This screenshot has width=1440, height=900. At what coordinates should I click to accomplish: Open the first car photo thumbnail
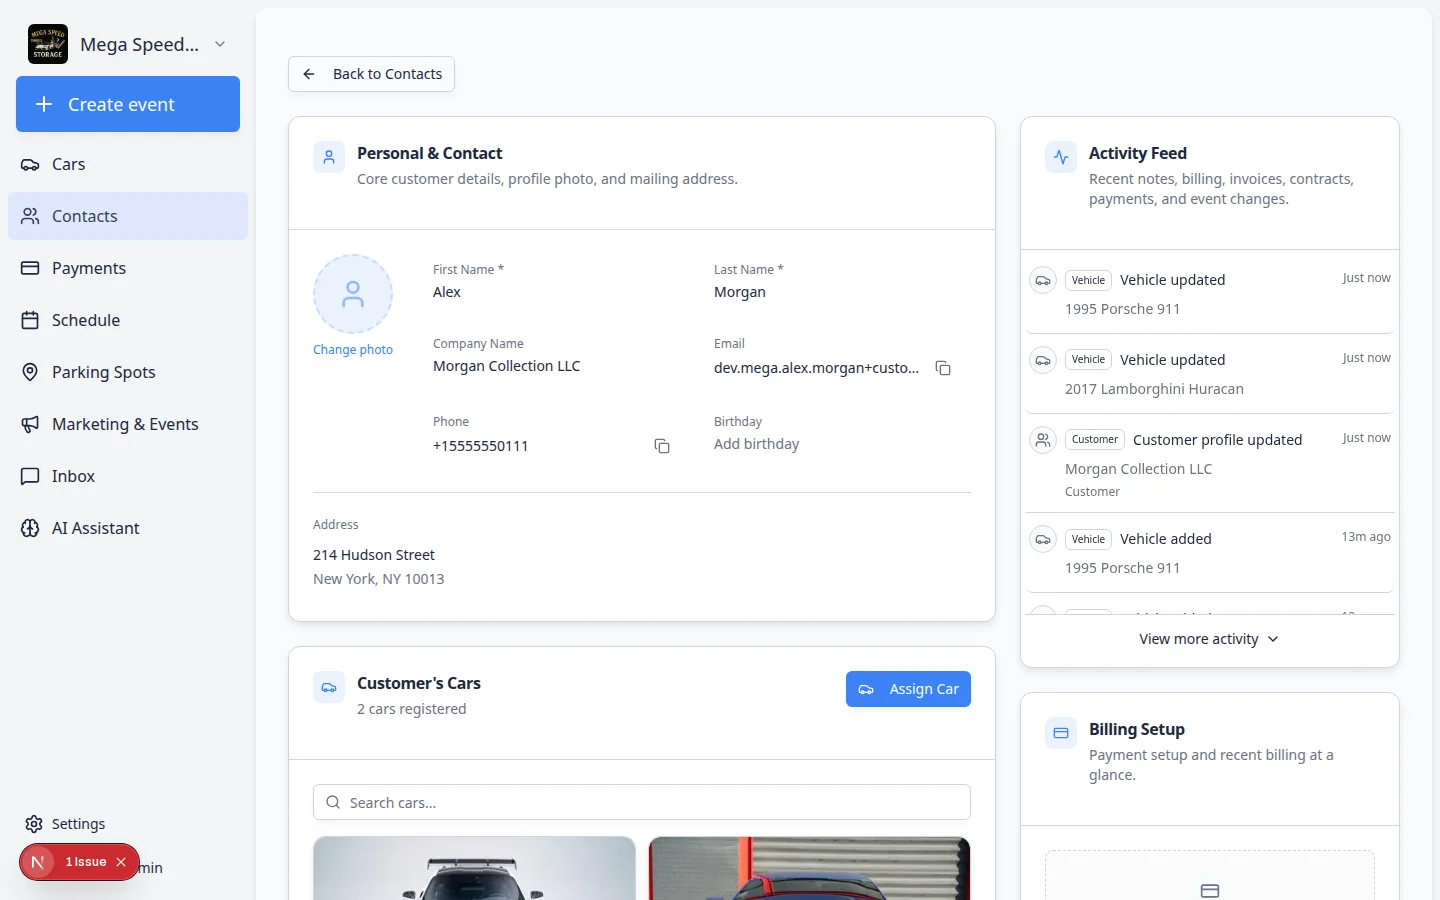(474, 868)
